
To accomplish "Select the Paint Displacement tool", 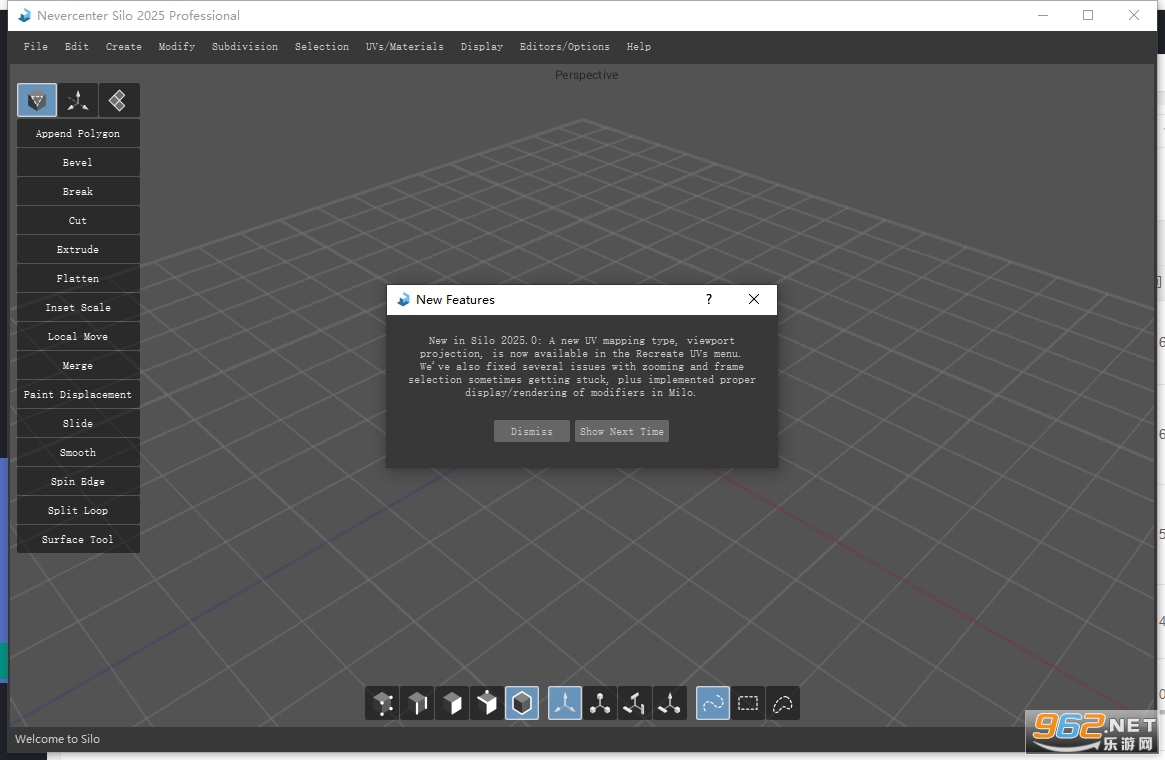I will click(78, 394).
